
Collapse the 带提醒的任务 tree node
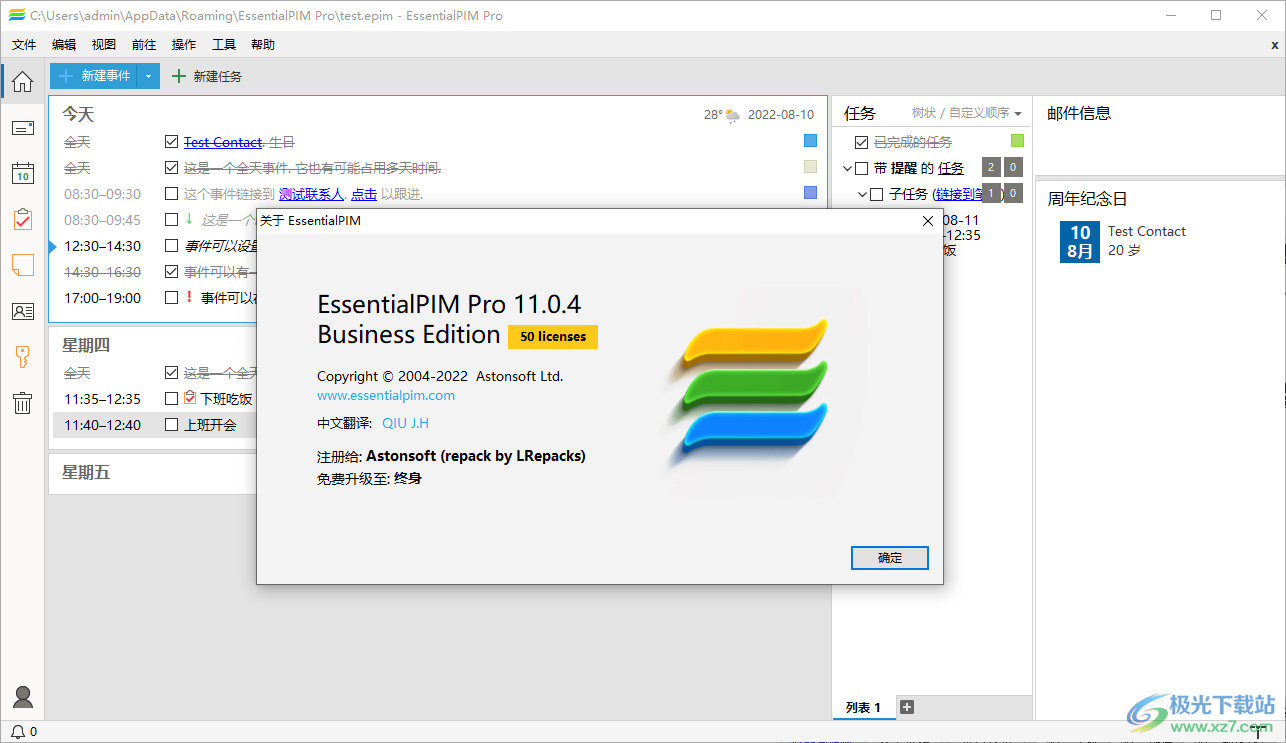847,168
